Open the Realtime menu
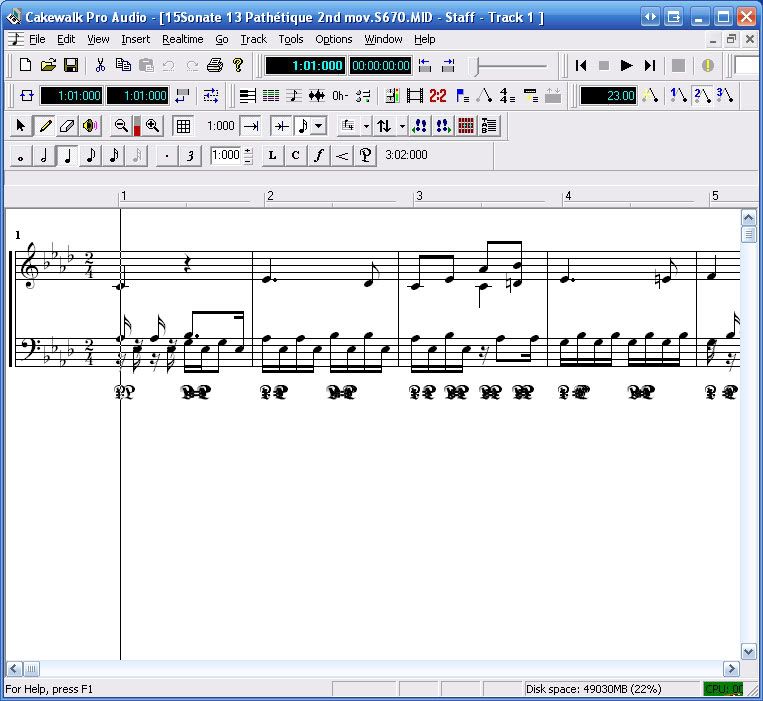The image size is (763, 701). (x=182, y=39)
